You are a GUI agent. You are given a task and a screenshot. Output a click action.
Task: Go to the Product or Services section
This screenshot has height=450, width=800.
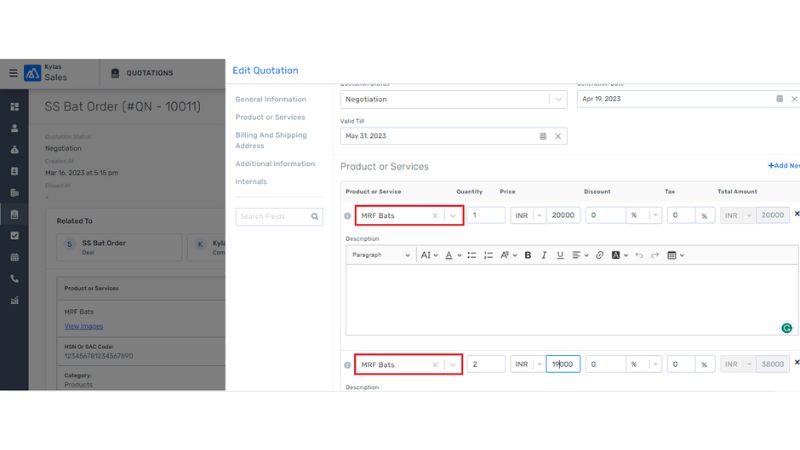pyautogui.click(x=270, y=117)
